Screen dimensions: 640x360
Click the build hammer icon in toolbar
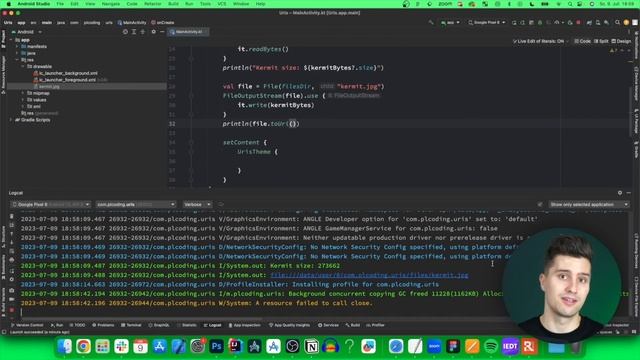click(431, 22)
